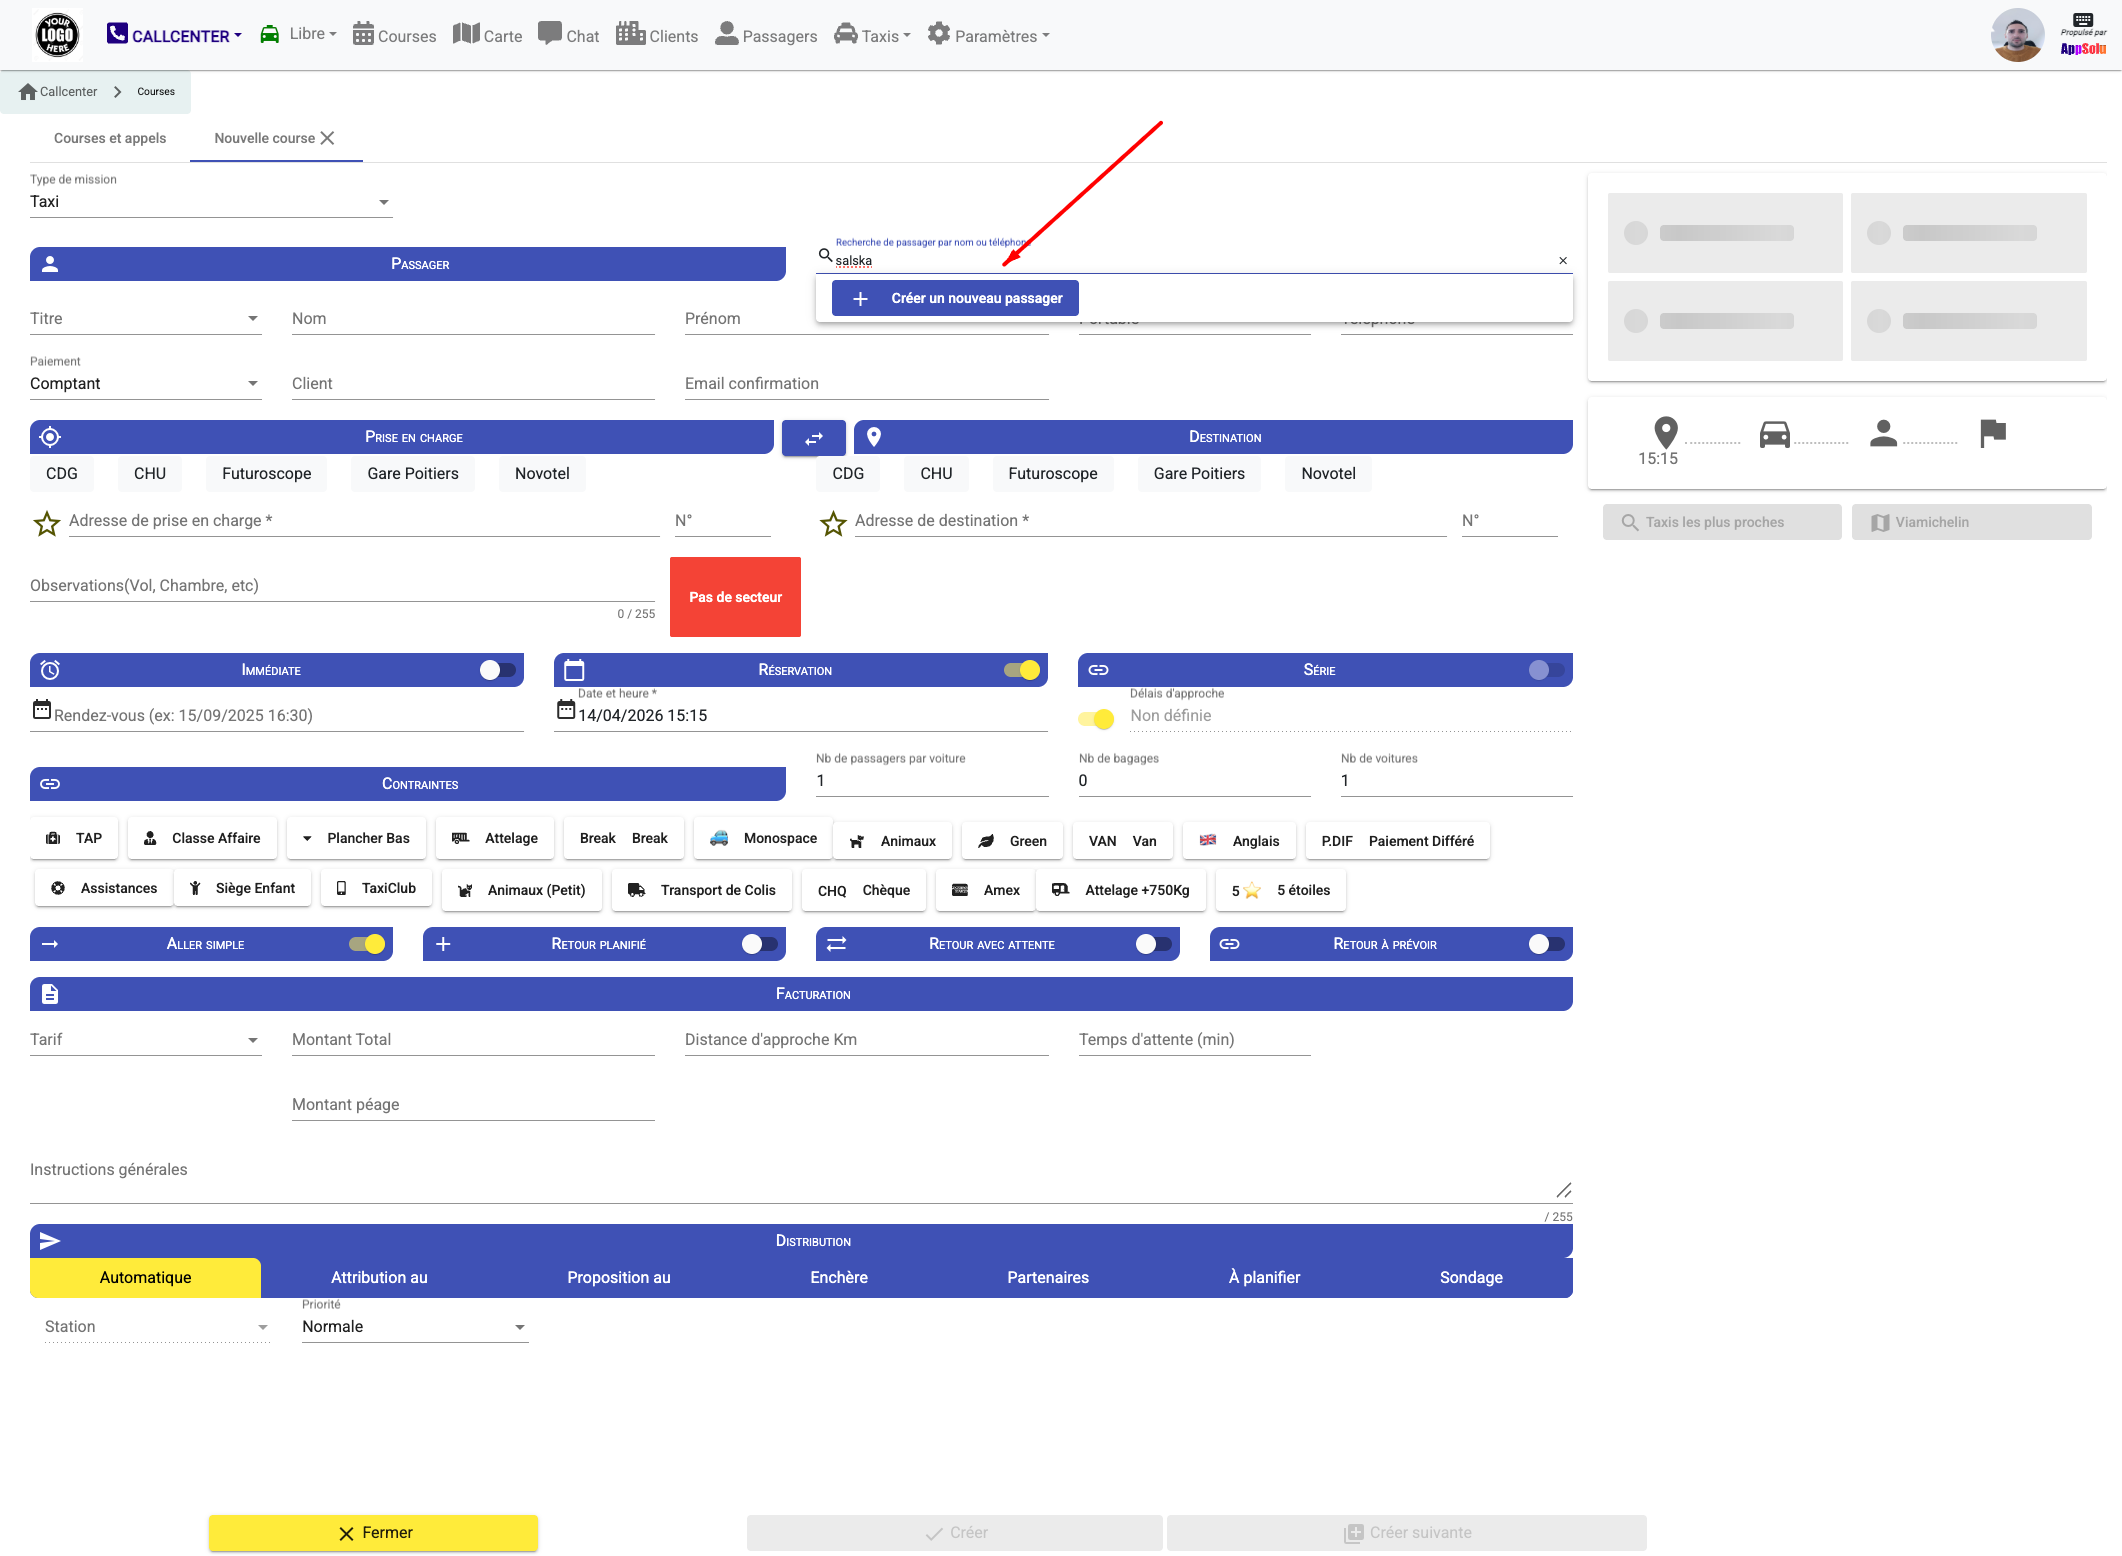Click the user profile avatar
Viewport: 2122px width, 1556px height.
click(2017, 35)
